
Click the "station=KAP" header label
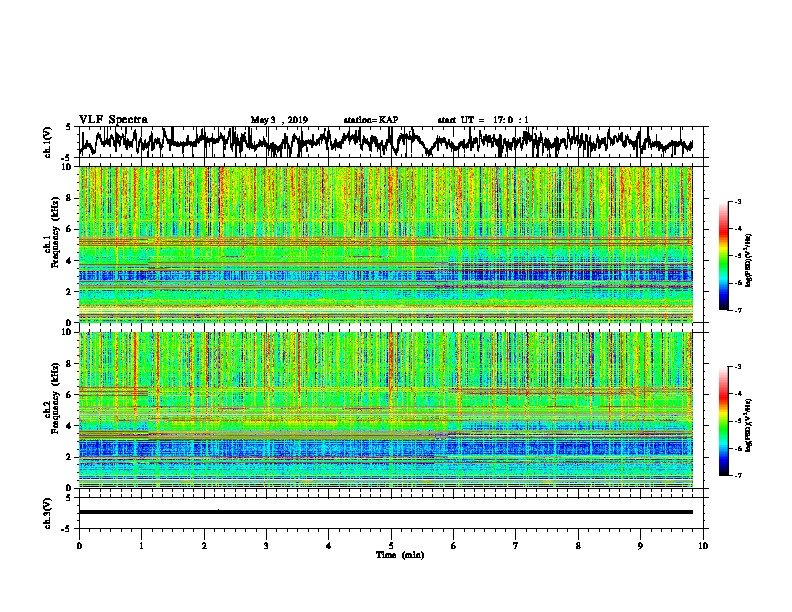371,120
